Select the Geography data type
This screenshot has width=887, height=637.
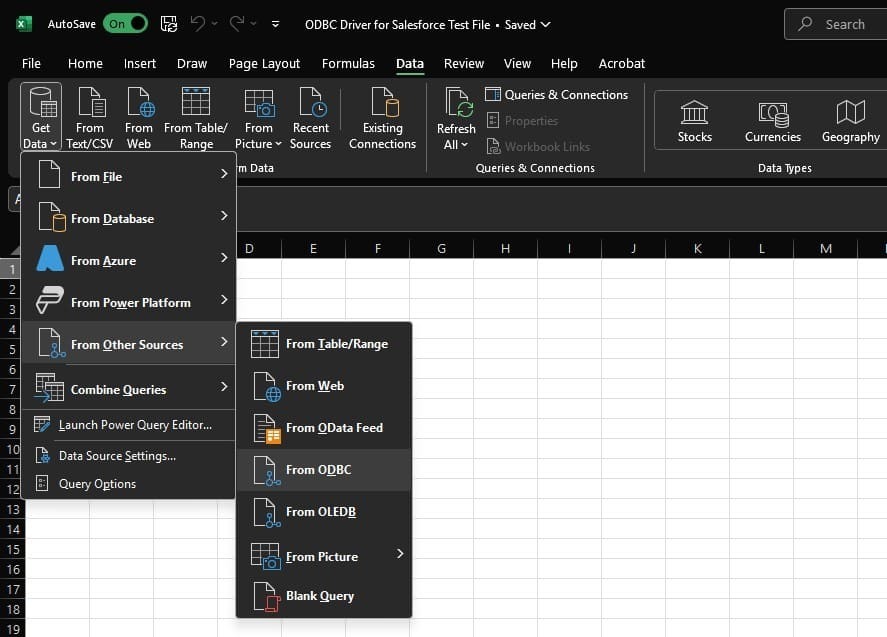(x=851, y=120)
